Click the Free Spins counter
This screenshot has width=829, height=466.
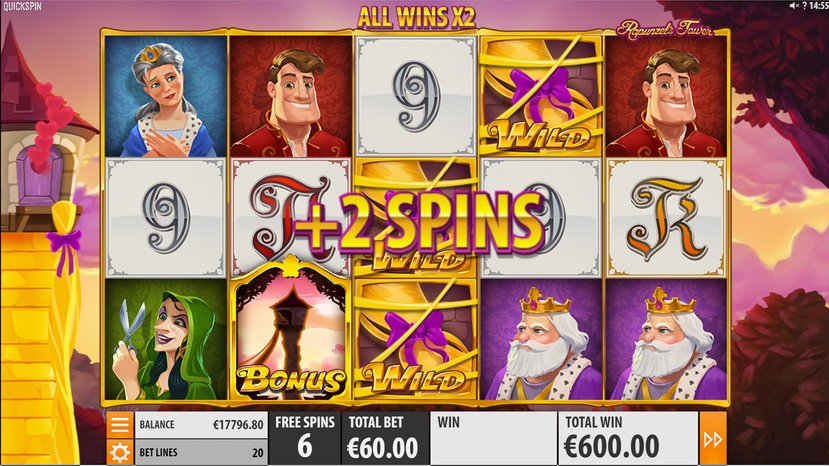click(x=305, y=438)
